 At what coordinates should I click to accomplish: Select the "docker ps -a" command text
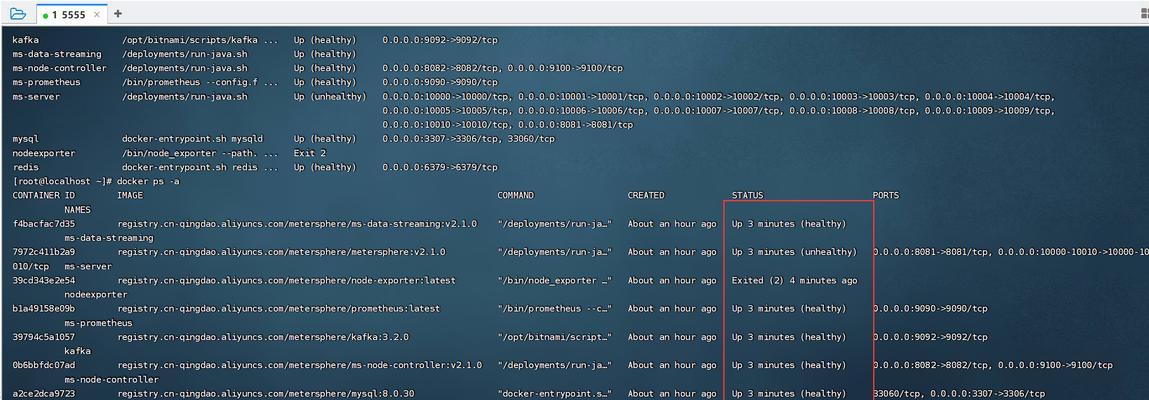coord(147,181)
